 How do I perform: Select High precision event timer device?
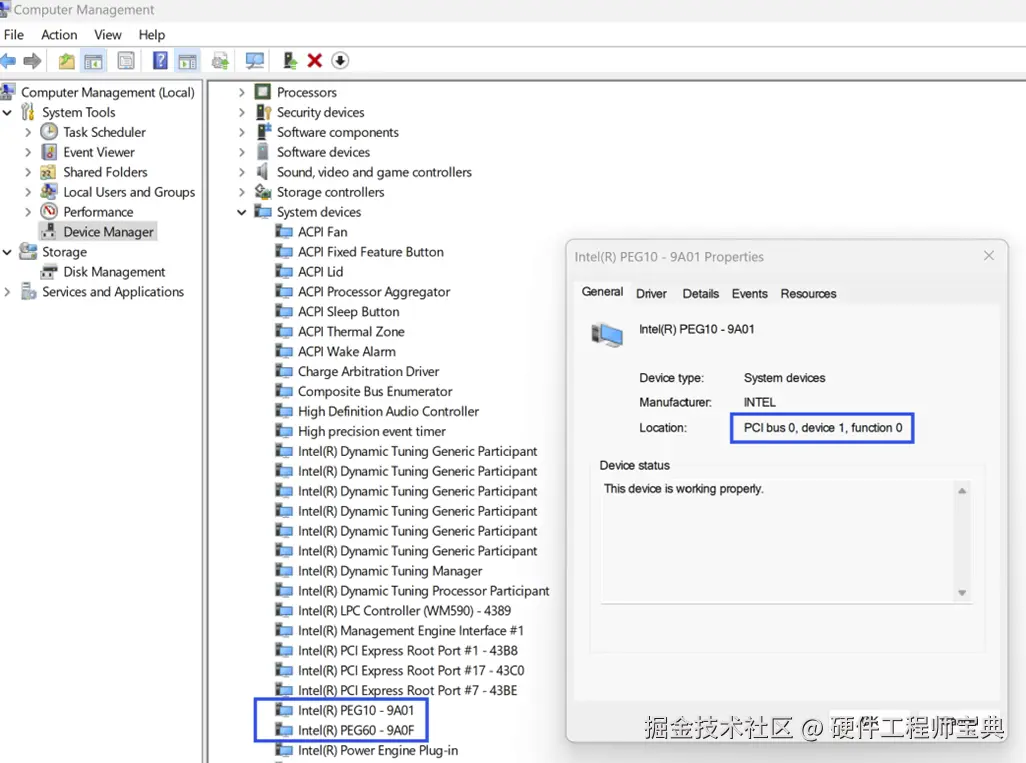tap(372, 431)
